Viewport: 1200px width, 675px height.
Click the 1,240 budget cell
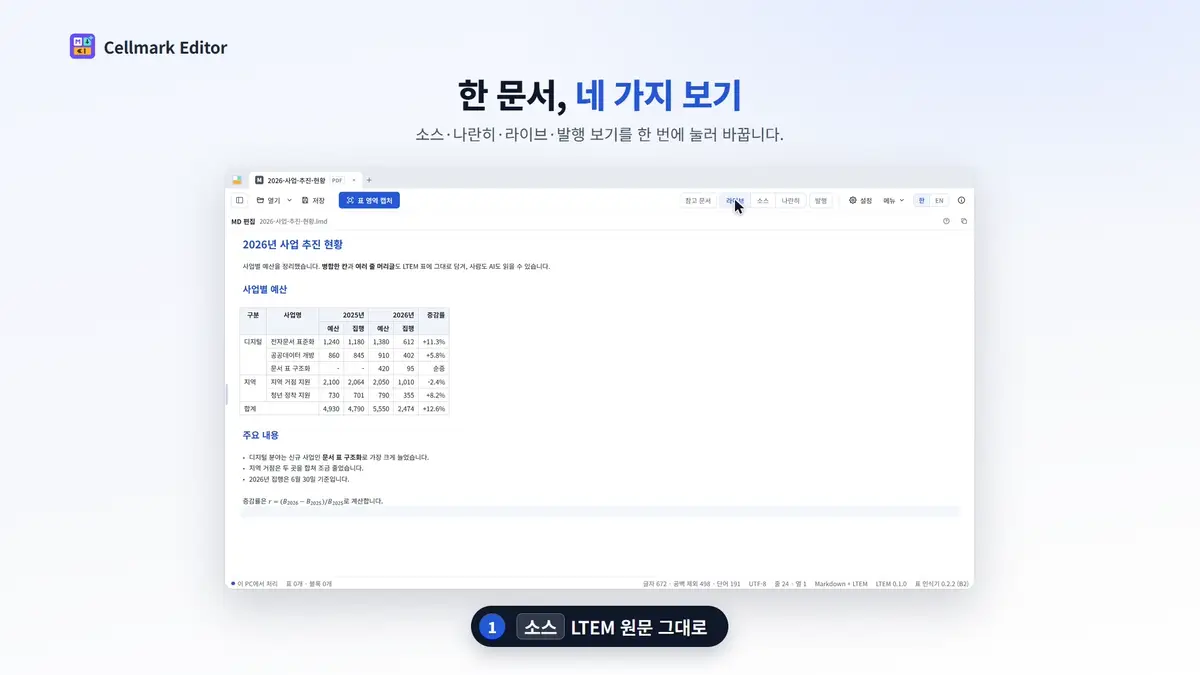332,342
